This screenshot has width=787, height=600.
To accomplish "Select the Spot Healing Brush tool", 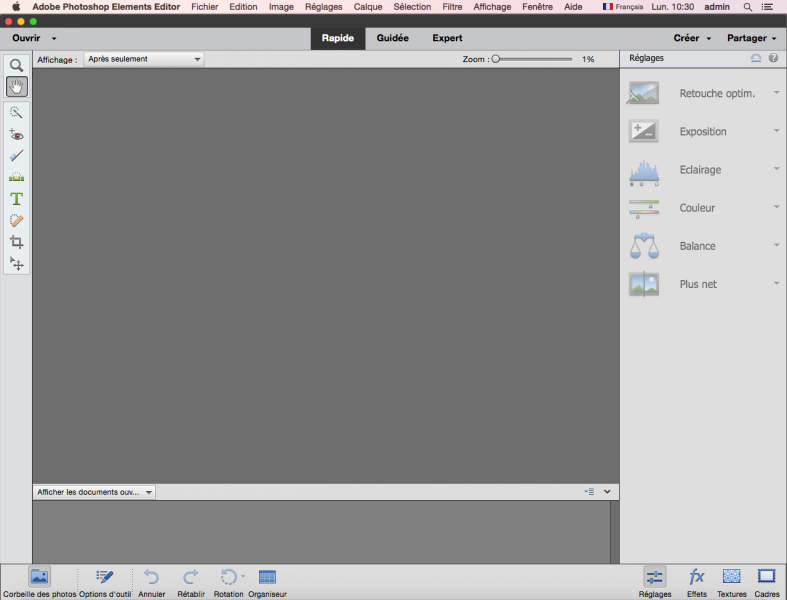I will point(16,220).
